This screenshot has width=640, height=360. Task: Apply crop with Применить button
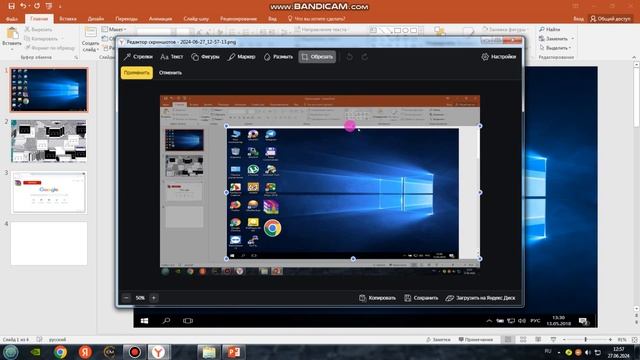coord(137,73)
